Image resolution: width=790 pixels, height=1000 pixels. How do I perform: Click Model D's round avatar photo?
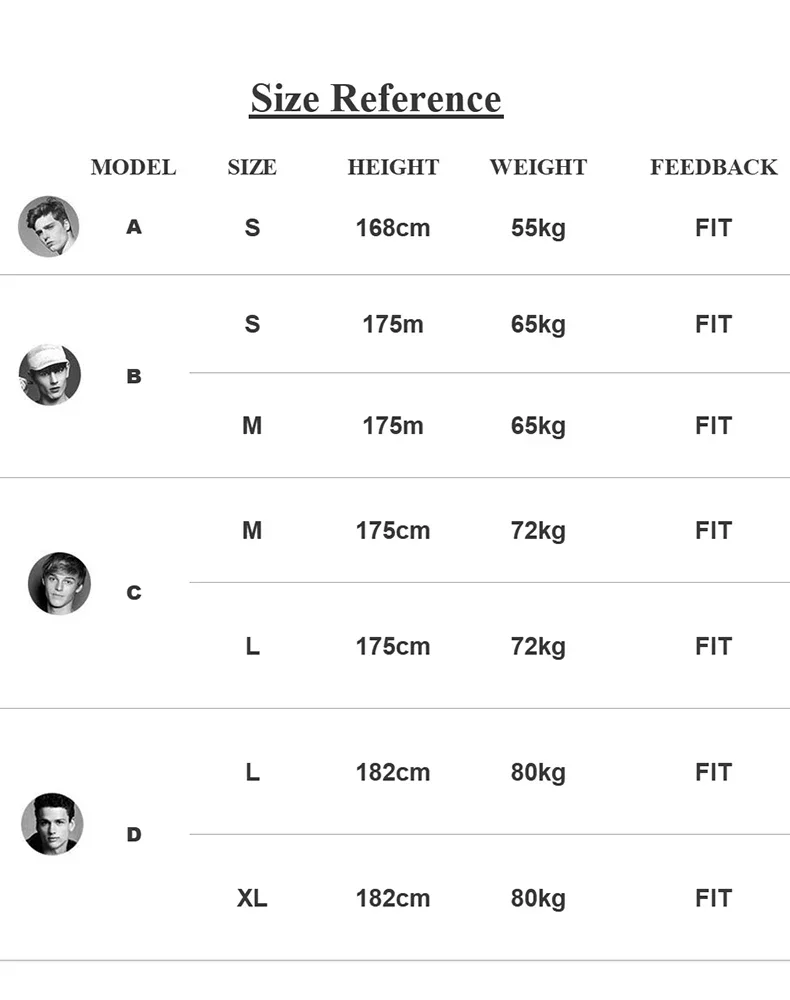[52, 824]
